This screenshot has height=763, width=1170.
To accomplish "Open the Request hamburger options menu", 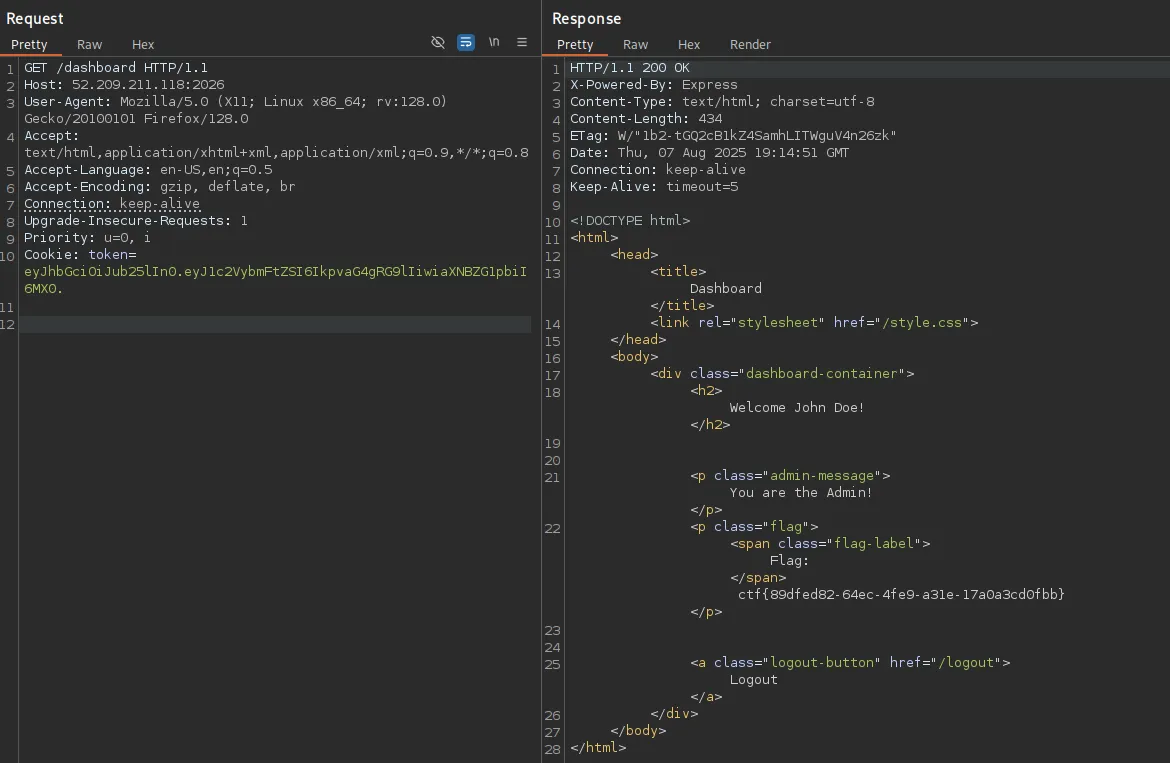I will click(x=522, y=42).
